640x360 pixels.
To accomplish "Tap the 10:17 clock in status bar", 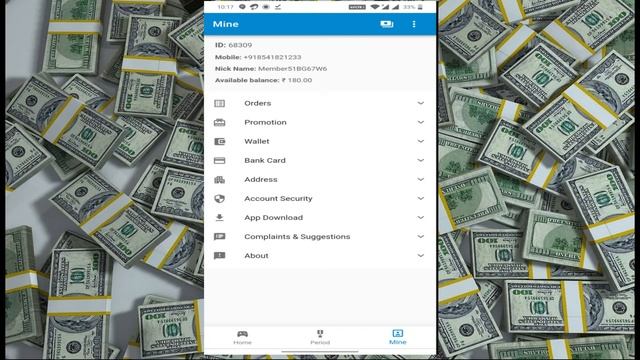I will pos(225,7).
